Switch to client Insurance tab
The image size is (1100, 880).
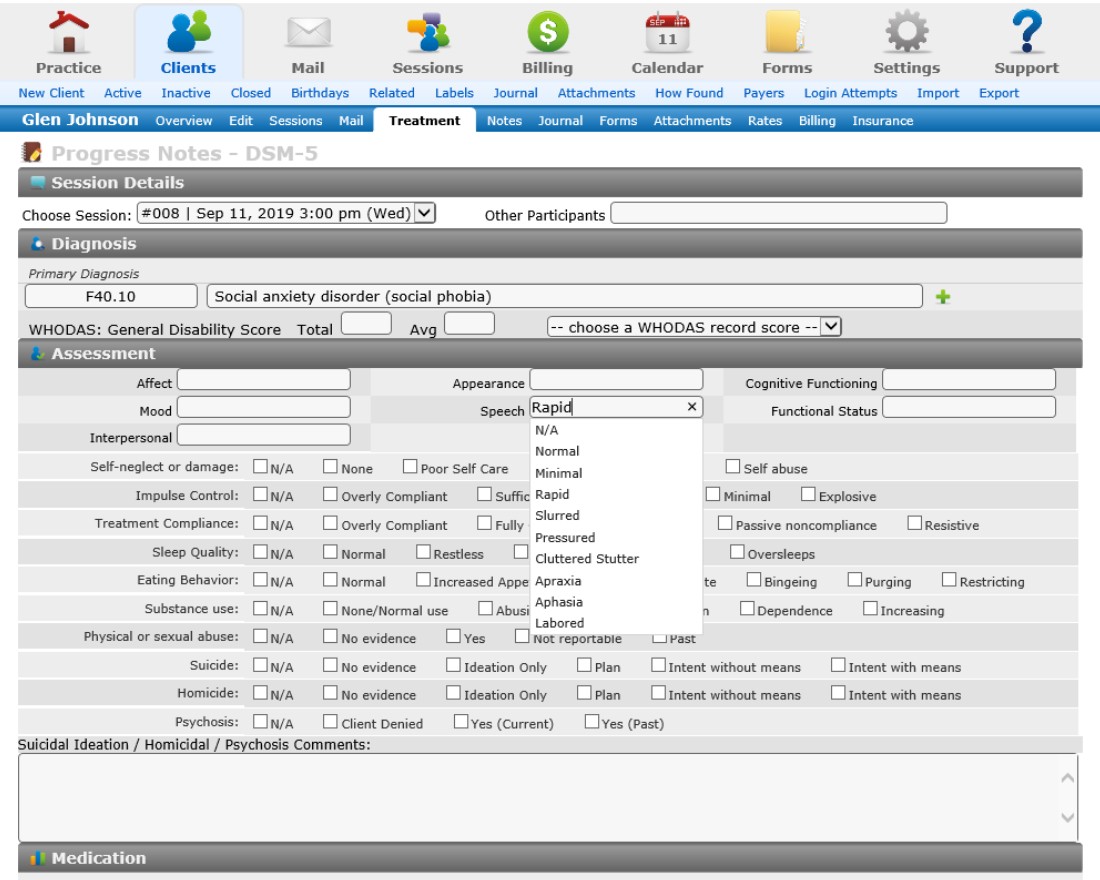pos(883,121)
